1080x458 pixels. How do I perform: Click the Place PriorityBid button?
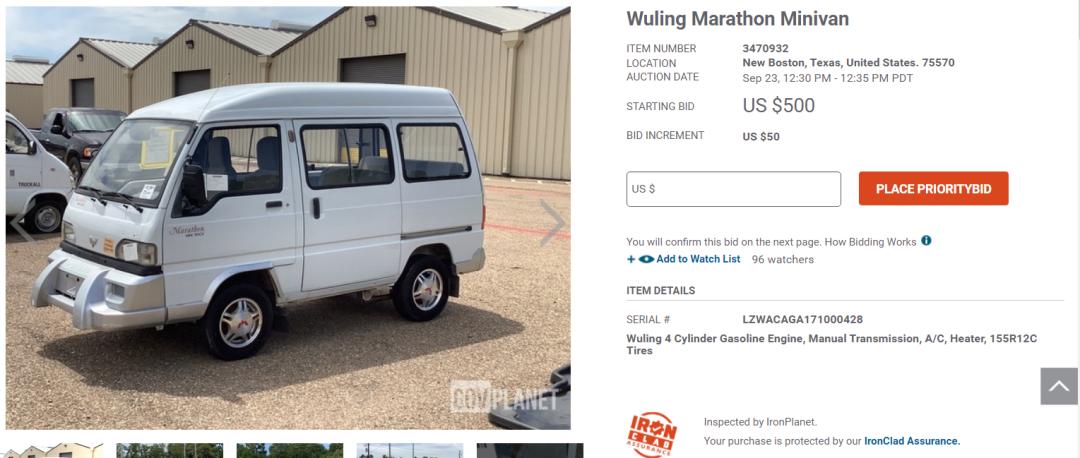click(x=933, y=189)
